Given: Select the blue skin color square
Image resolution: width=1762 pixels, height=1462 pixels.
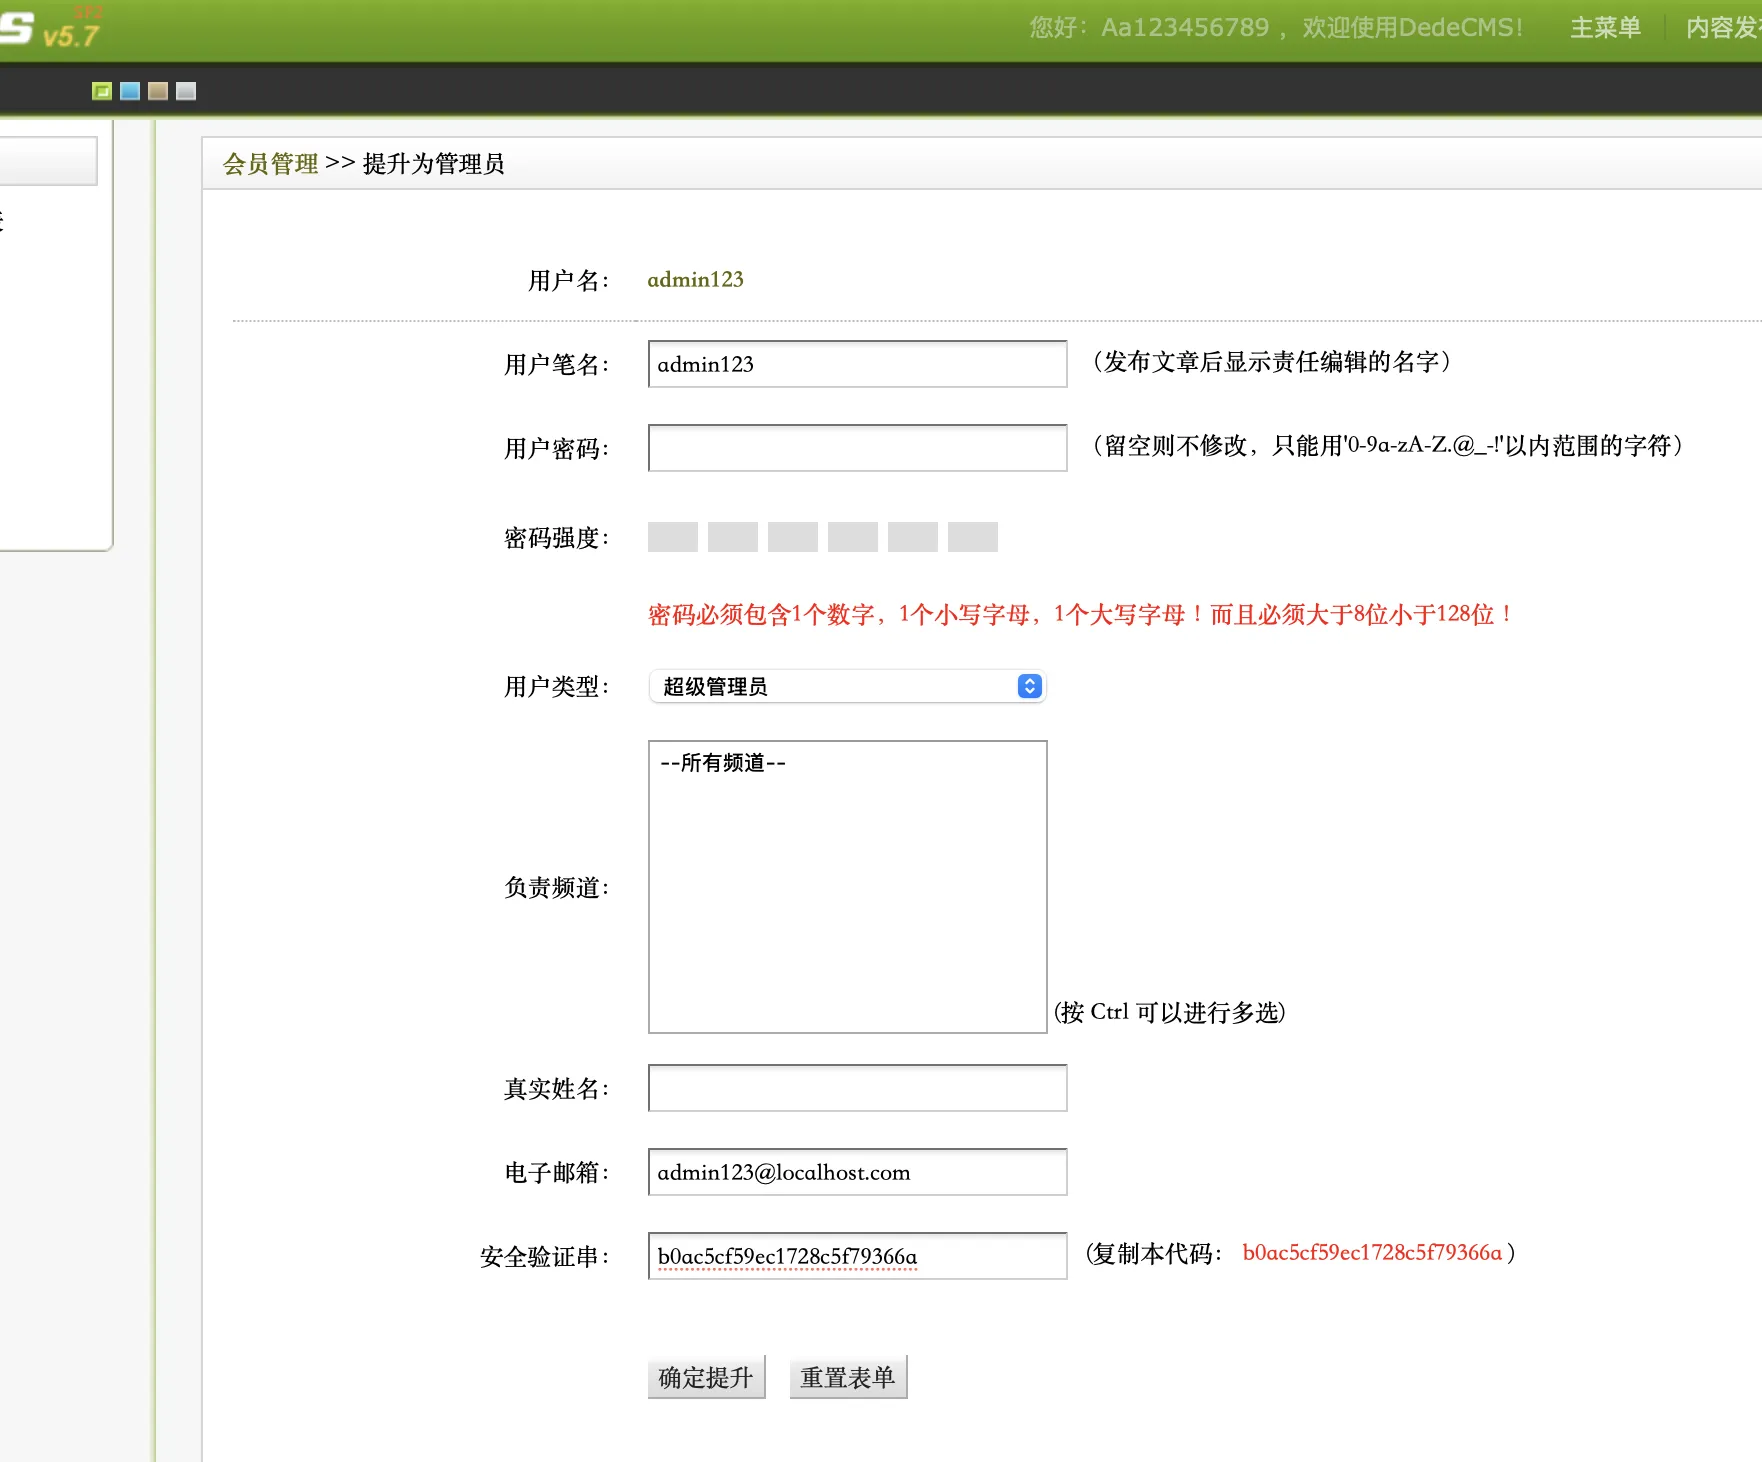Looking at the screenshot, I should coord(130,91).
